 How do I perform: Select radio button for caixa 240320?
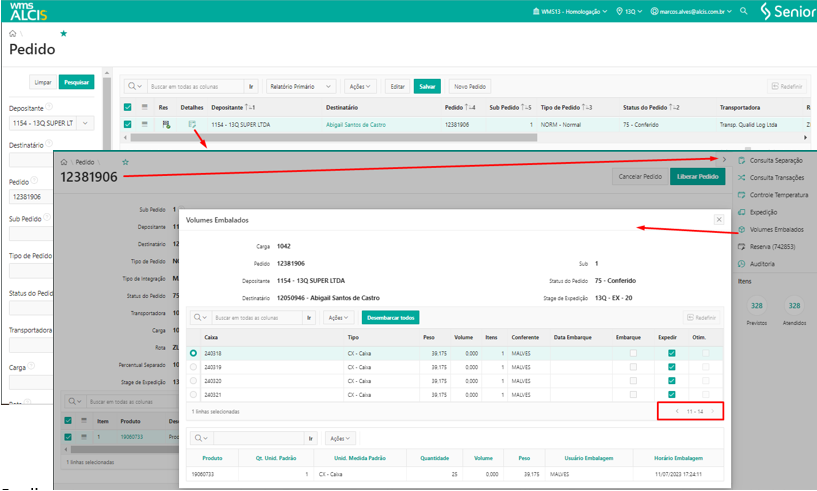[193, 380]
